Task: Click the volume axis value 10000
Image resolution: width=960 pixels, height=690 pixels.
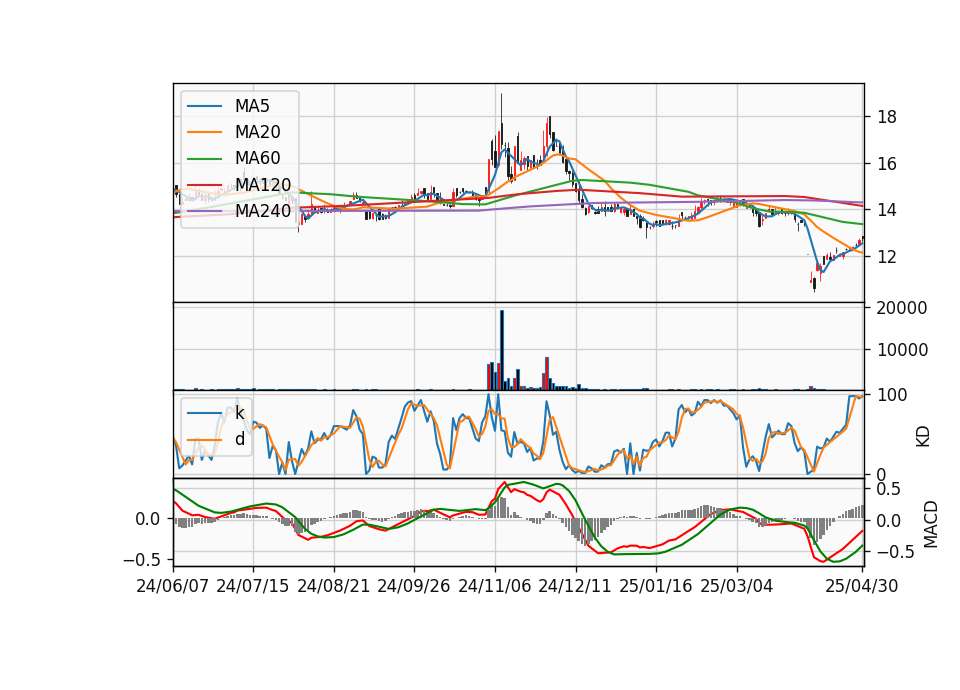Action: point(902,350)
